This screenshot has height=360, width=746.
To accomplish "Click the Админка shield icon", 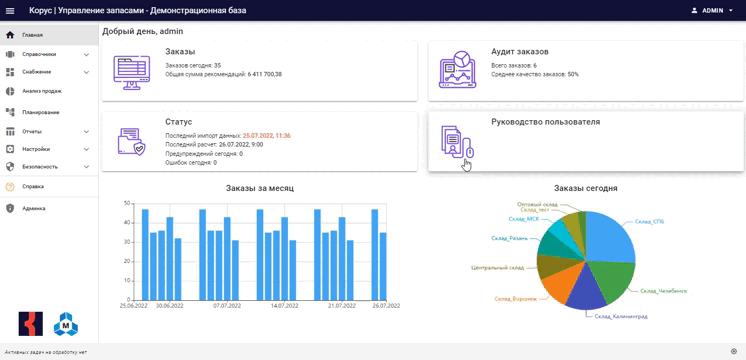I will pos(10,208).
